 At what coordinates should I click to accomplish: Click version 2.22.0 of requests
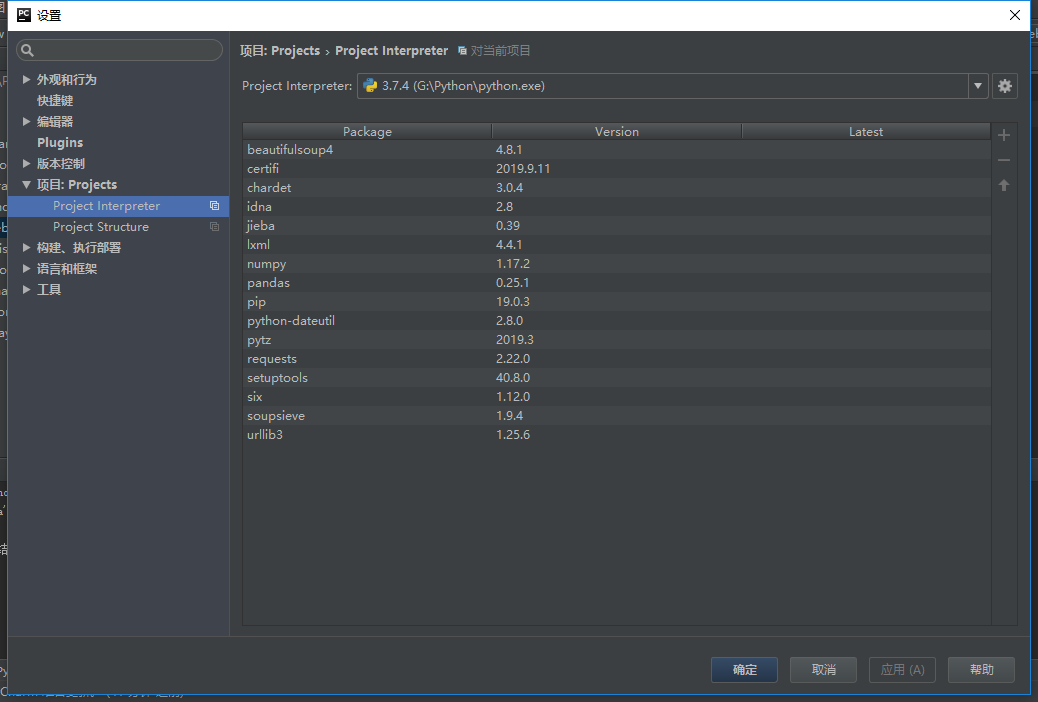tap(513, 359)
